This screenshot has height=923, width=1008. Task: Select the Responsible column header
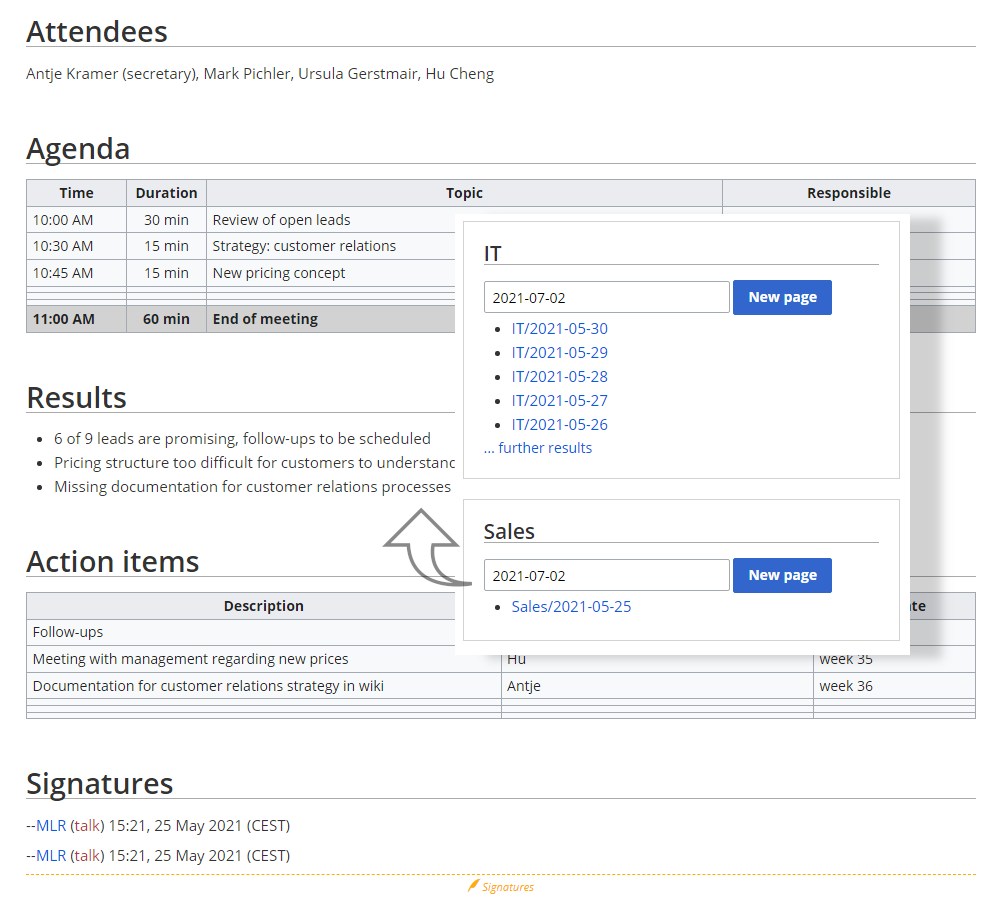(849, 193)
